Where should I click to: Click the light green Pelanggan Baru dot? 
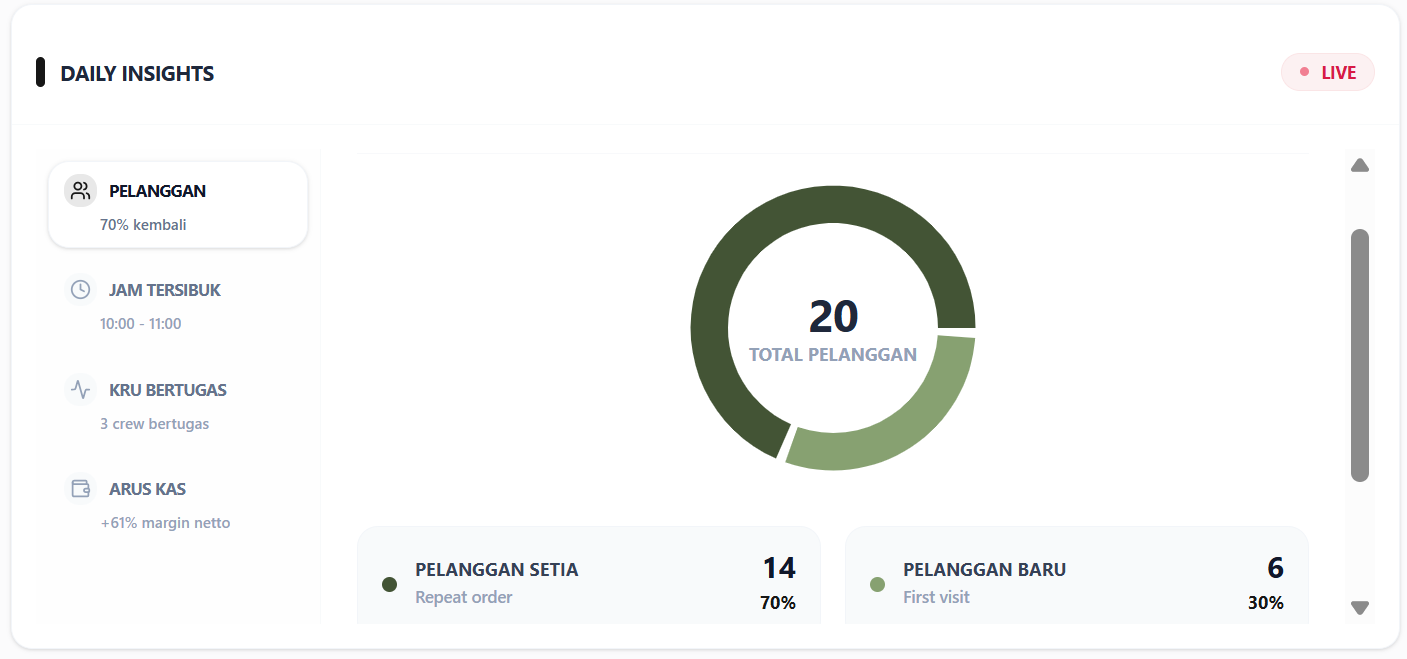pyautogui.click(x=878, y=584)
